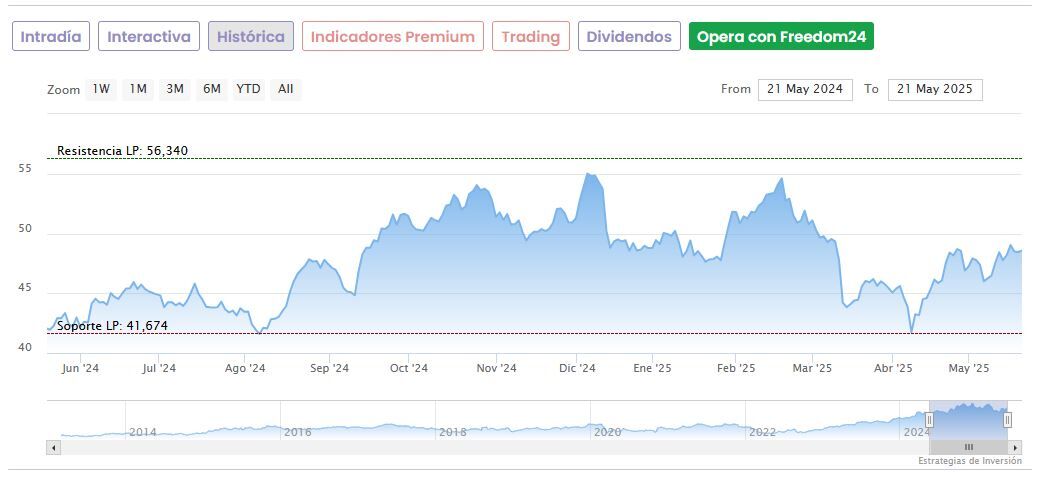1041x479 pixels.
Task: Click the To date input field
Action: [935, 89]
